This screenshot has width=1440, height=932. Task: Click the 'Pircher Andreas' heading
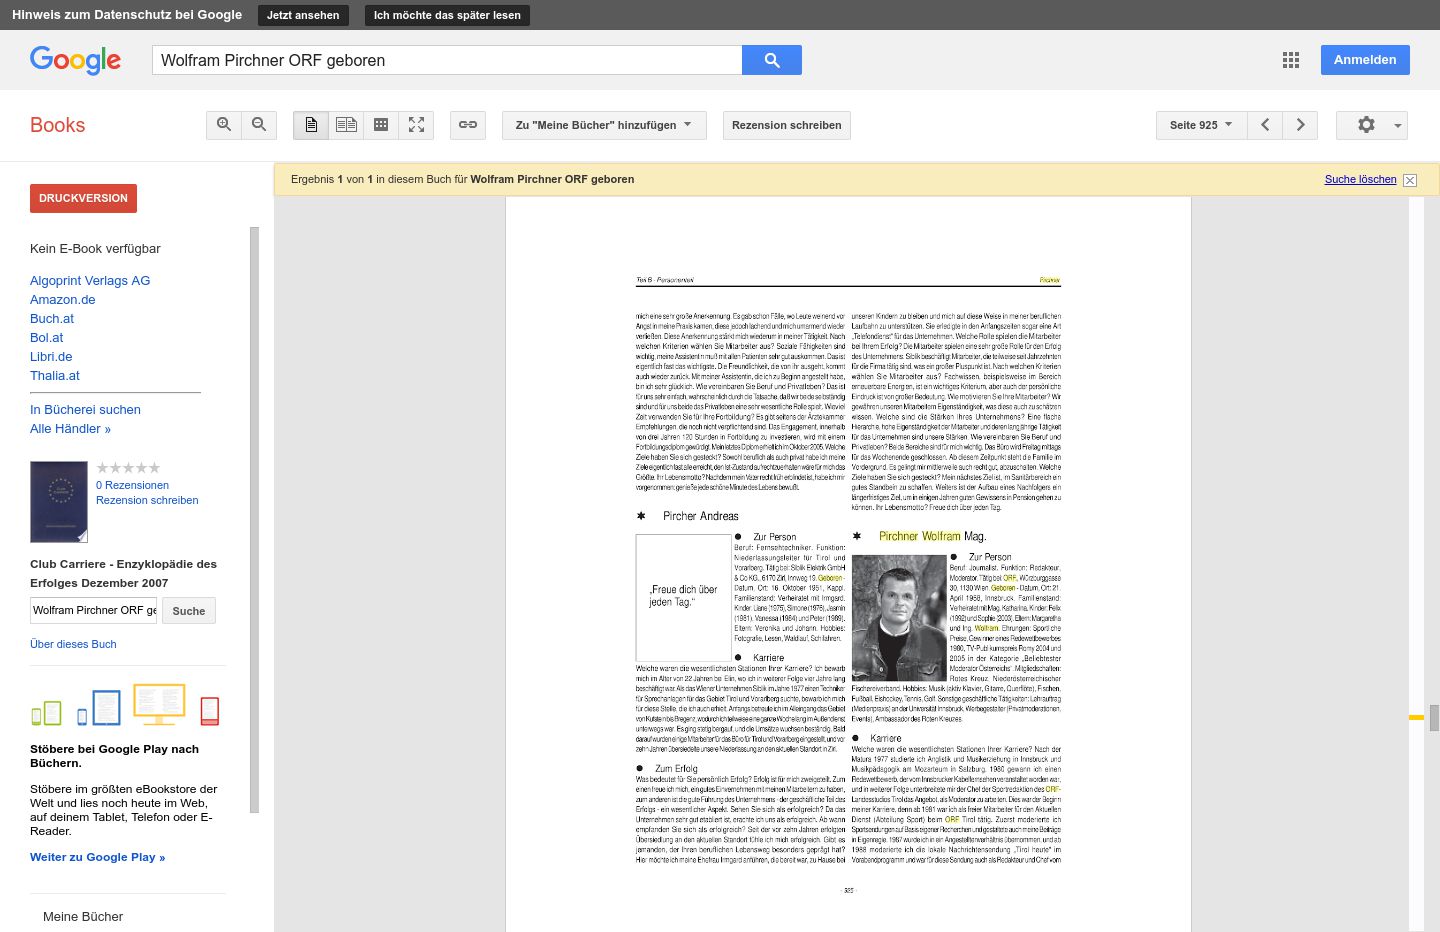[701, 516]
